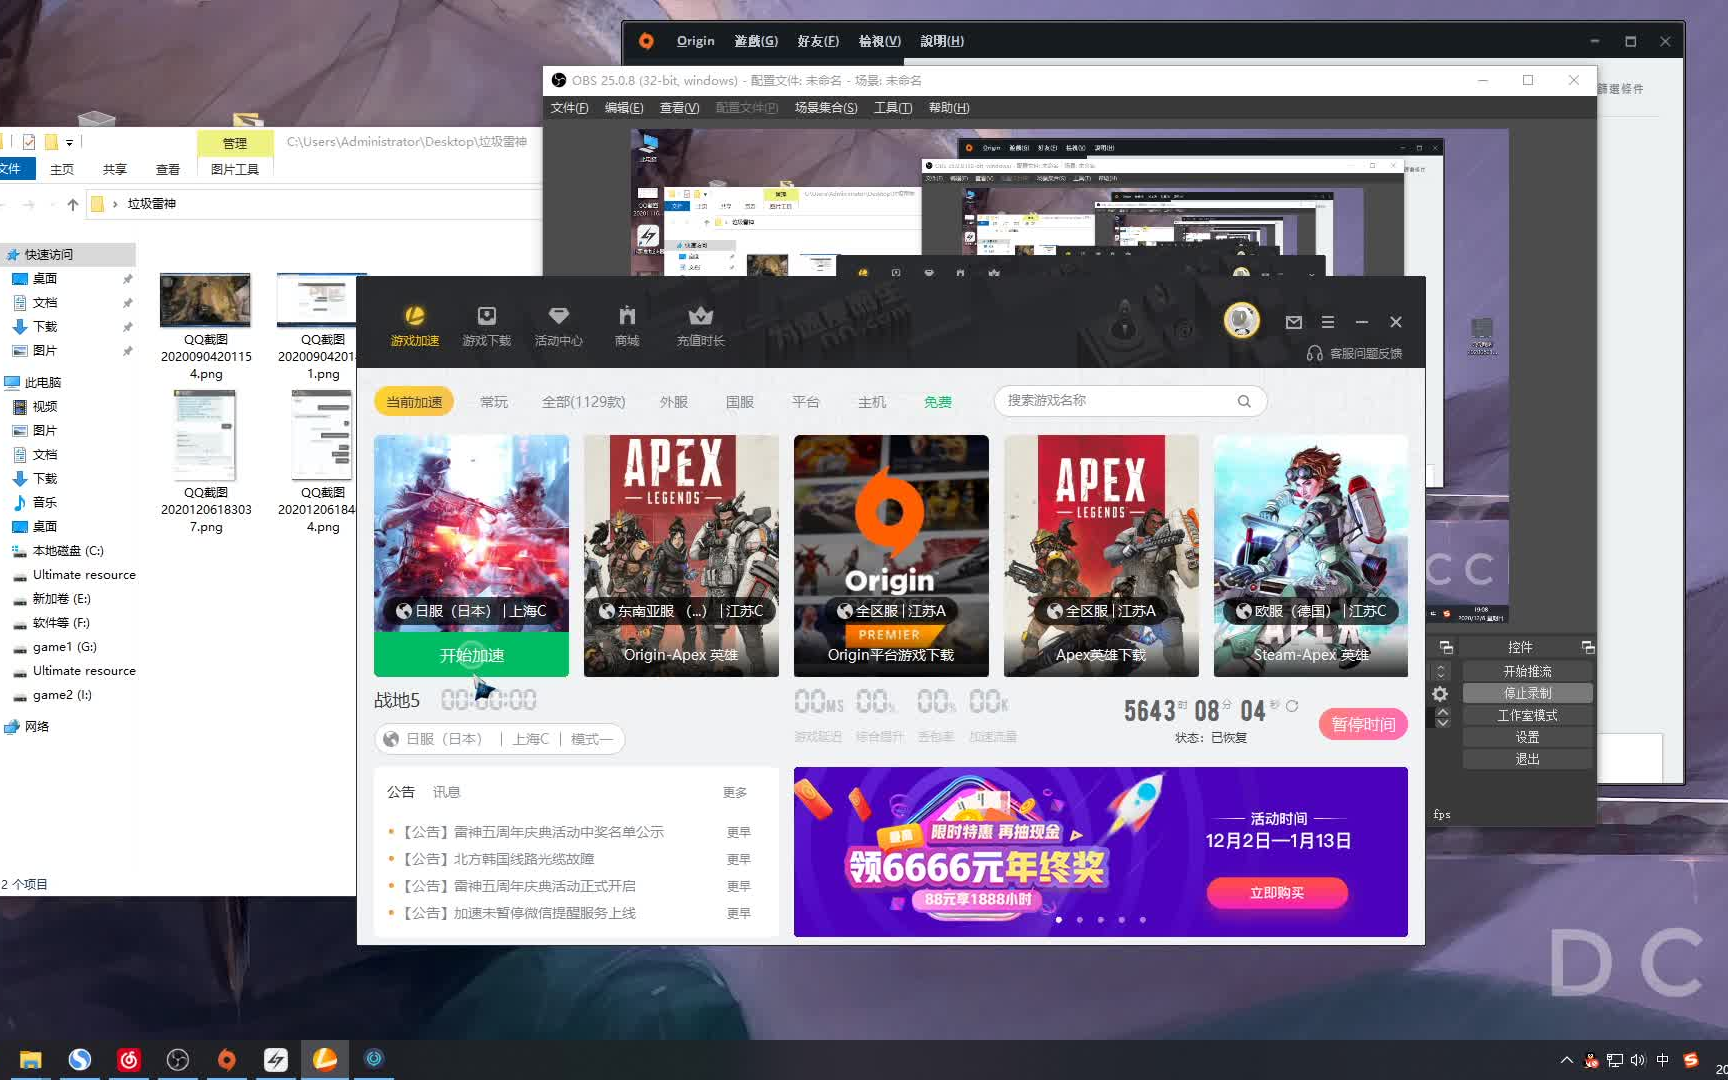This screenshot has height=1080, width=1728.
Task: Open the hamburger menu icon in accelerator
Action: pos(1328,322)
